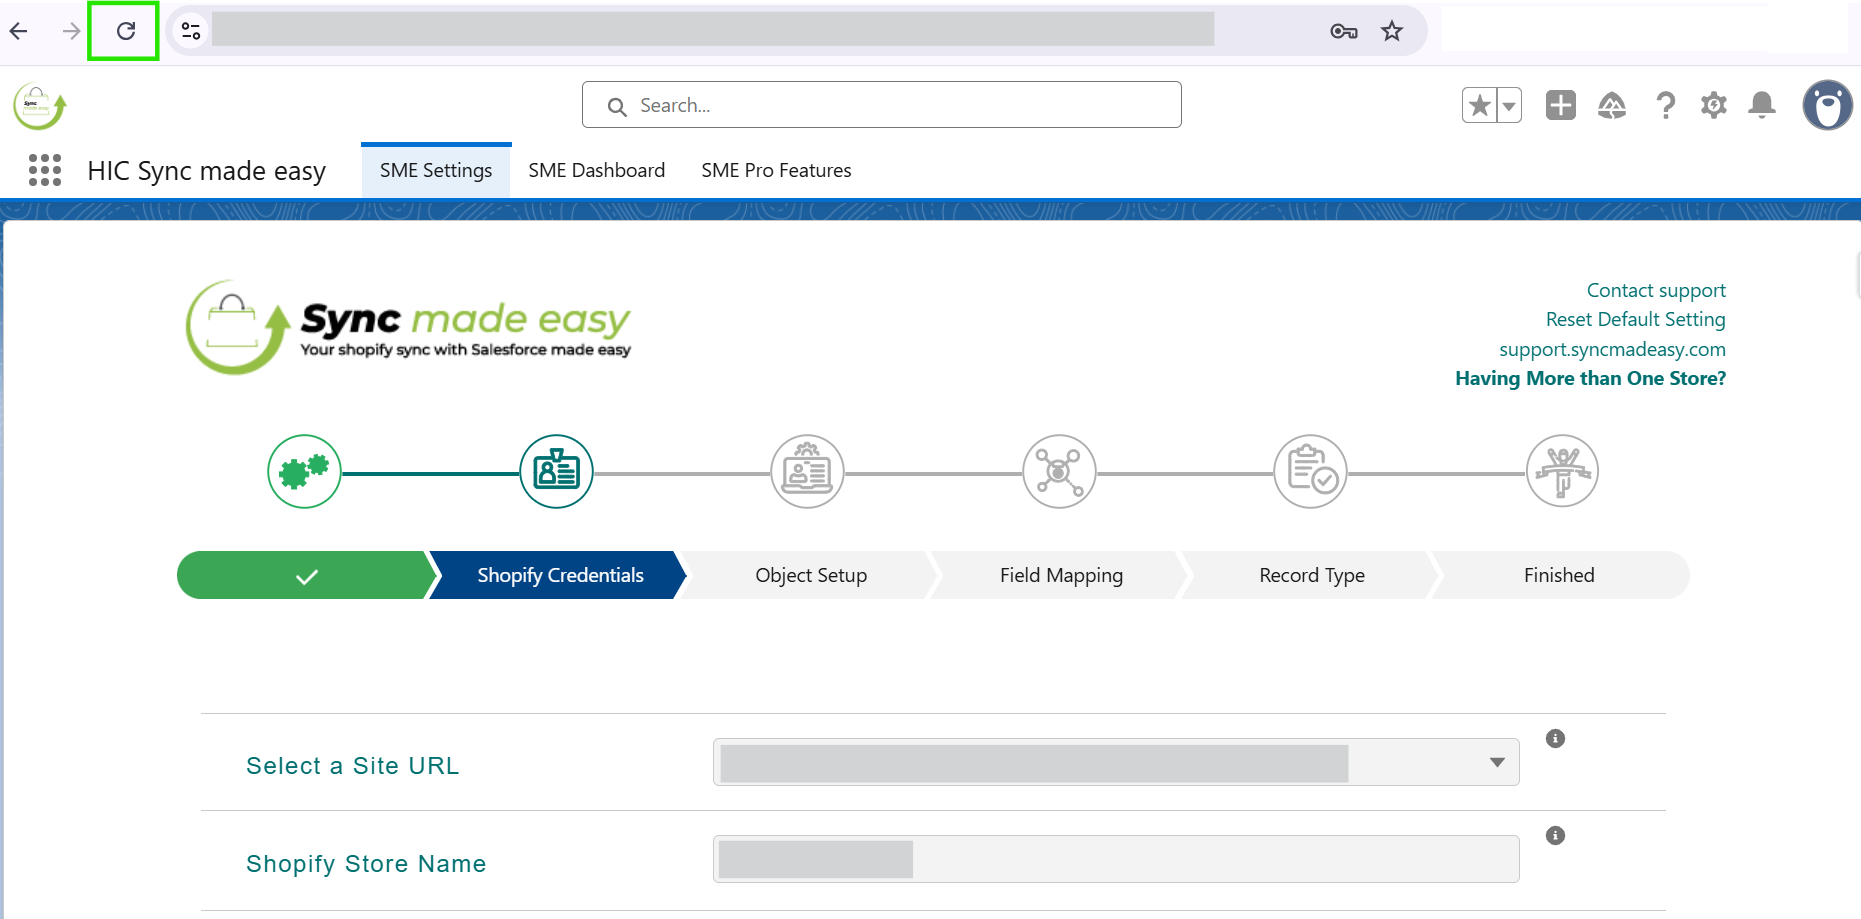
Task: Open the Select a Site URL dropdown
Action: [1116, 762]
